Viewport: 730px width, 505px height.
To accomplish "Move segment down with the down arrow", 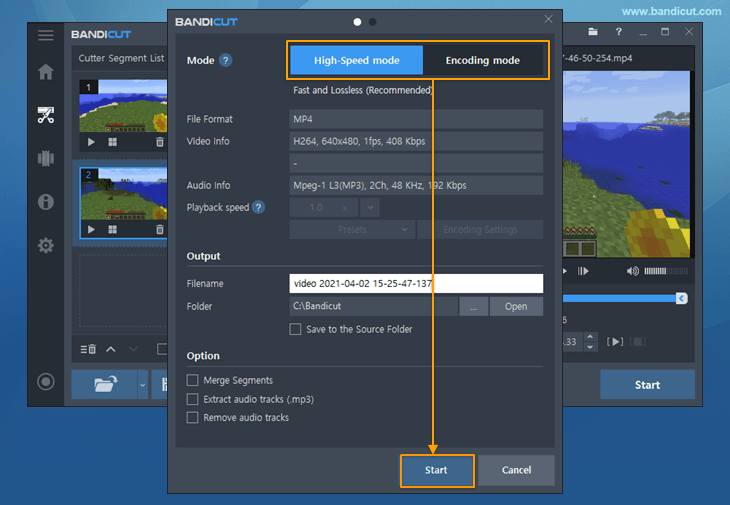I will point(133,349).
